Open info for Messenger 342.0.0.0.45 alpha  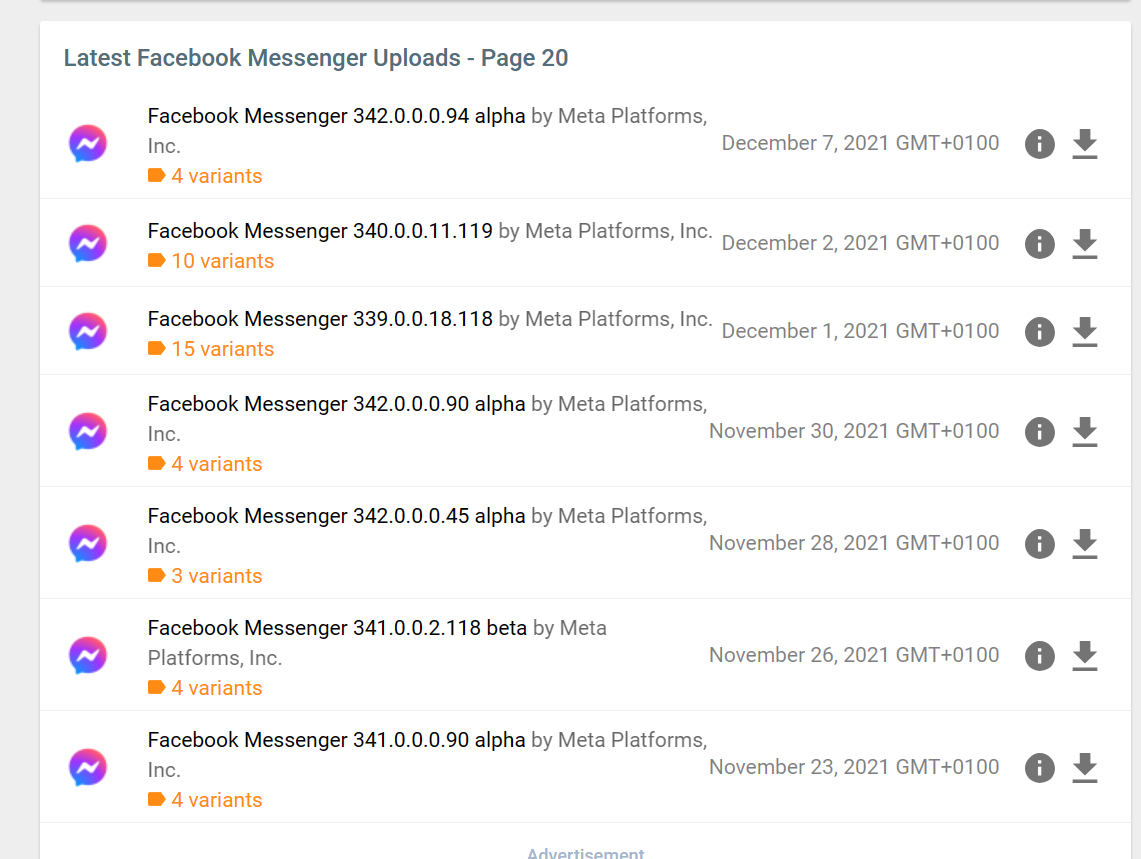(1039, 544)
